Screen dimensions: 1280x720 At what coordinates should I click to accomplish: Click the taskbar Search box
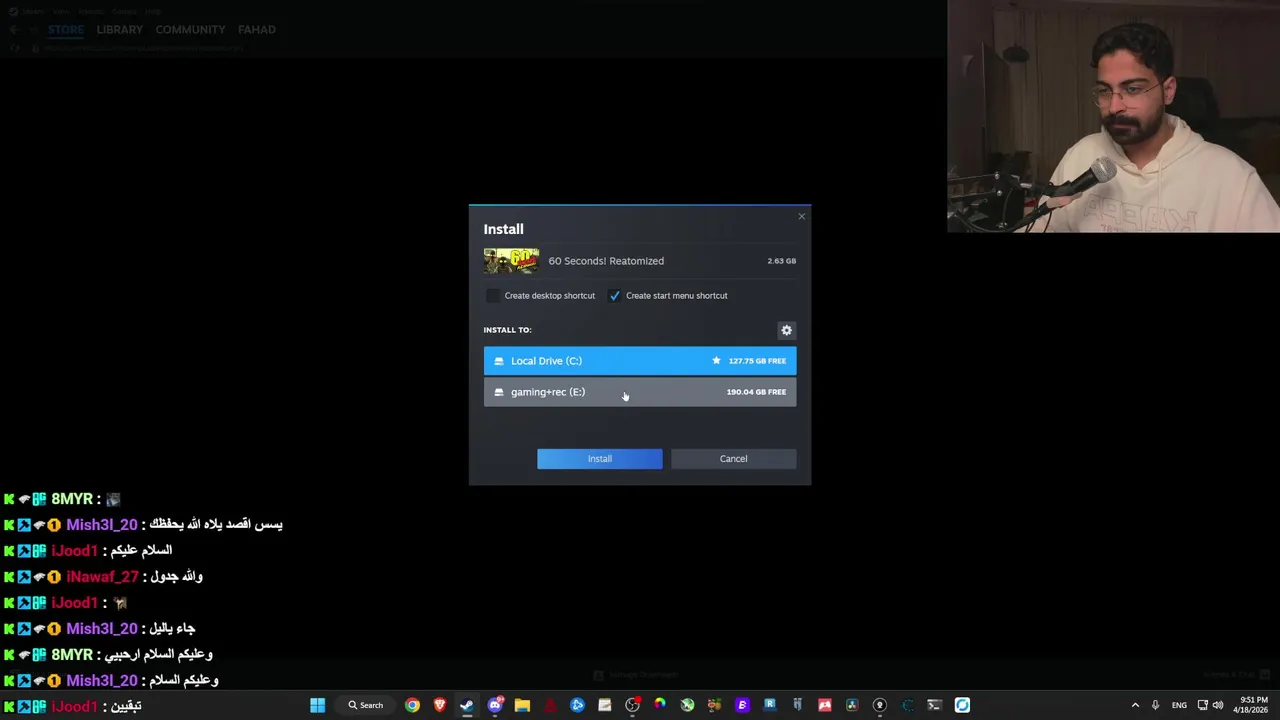coord(366,705)
